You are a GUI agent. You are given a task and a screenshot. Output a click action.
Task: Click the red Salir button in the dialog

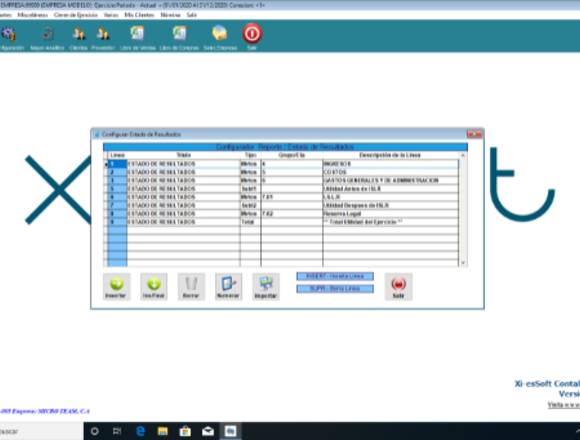pyautogui.click(x=398, y=287)
